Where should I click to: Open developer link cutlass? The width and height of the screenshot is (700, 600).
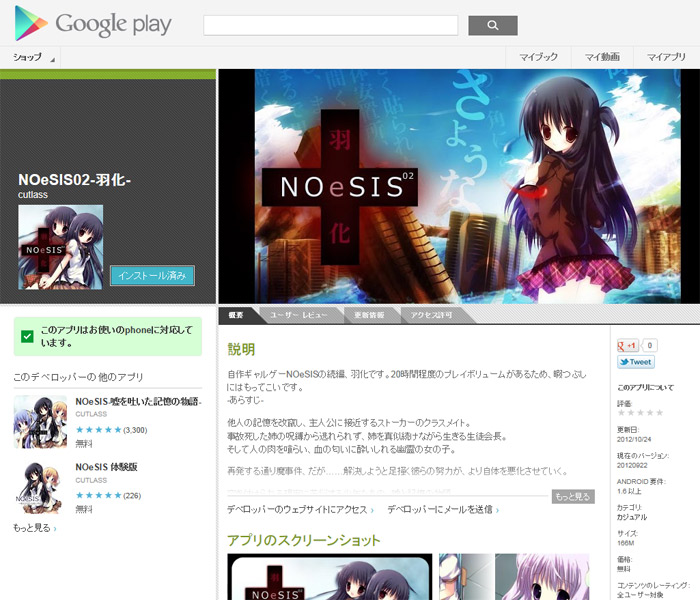[33, 195]
